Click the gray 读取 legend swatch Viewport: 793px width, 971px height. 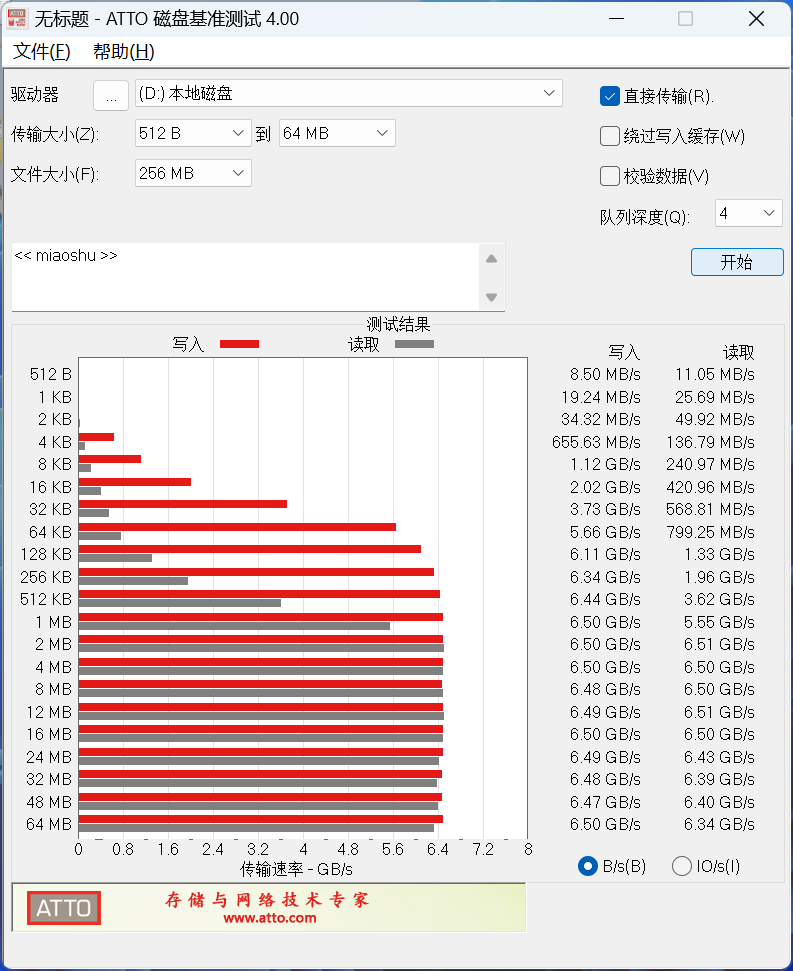(x=414, y=344)
